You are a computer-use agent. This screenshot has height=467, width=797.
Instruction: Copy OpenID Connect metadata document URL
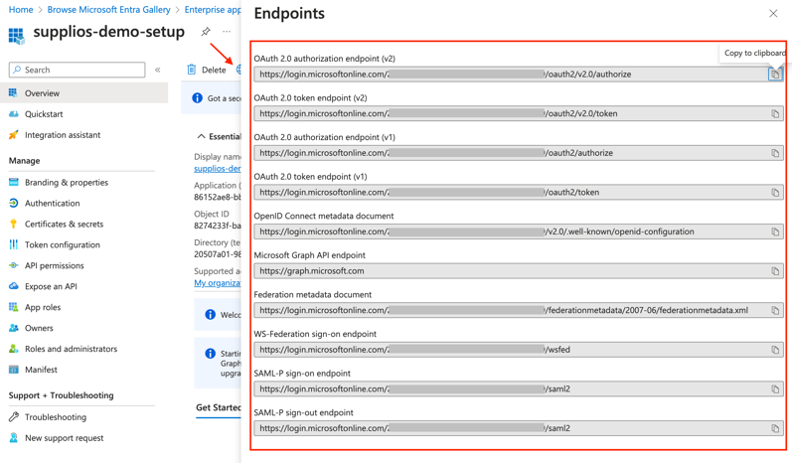pyautogui.click(x=775, y=232)
